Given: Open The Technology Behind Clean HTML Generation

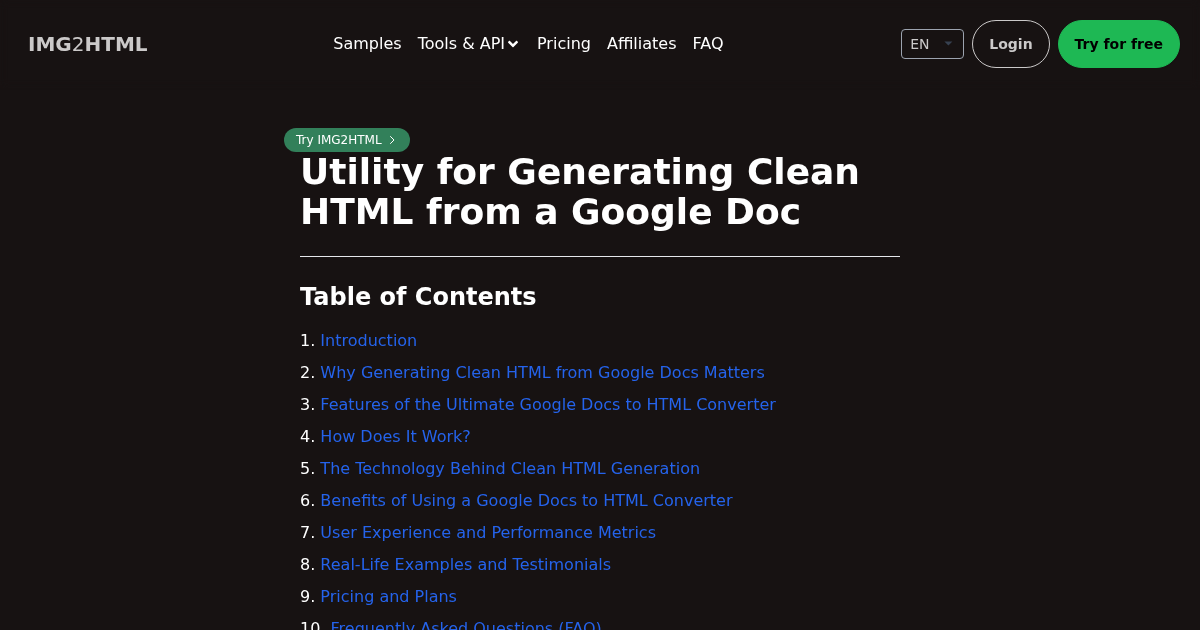Looking at the screenshot, I should [510, 468].
